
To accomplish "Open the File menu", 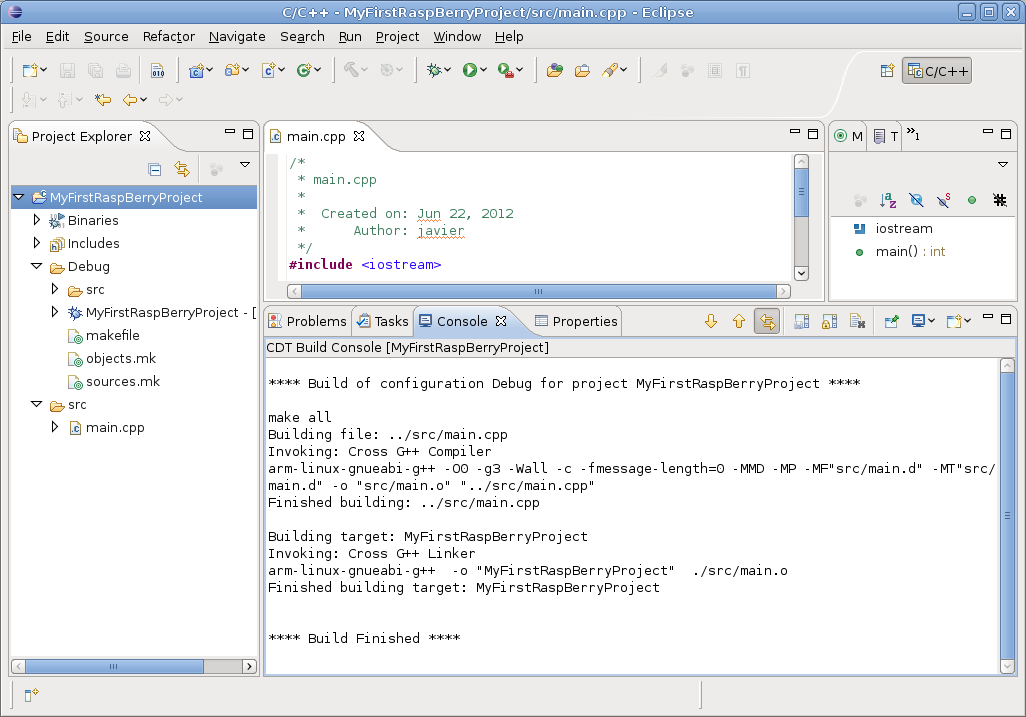I will [22, 37].
